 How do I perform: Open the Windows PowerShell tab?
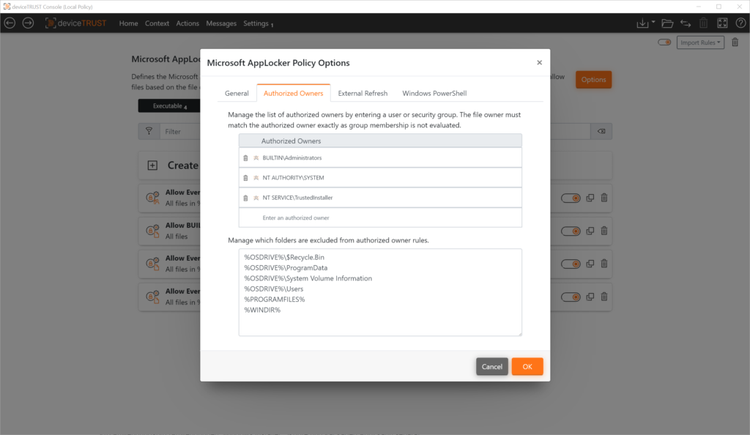click(434, 93)
